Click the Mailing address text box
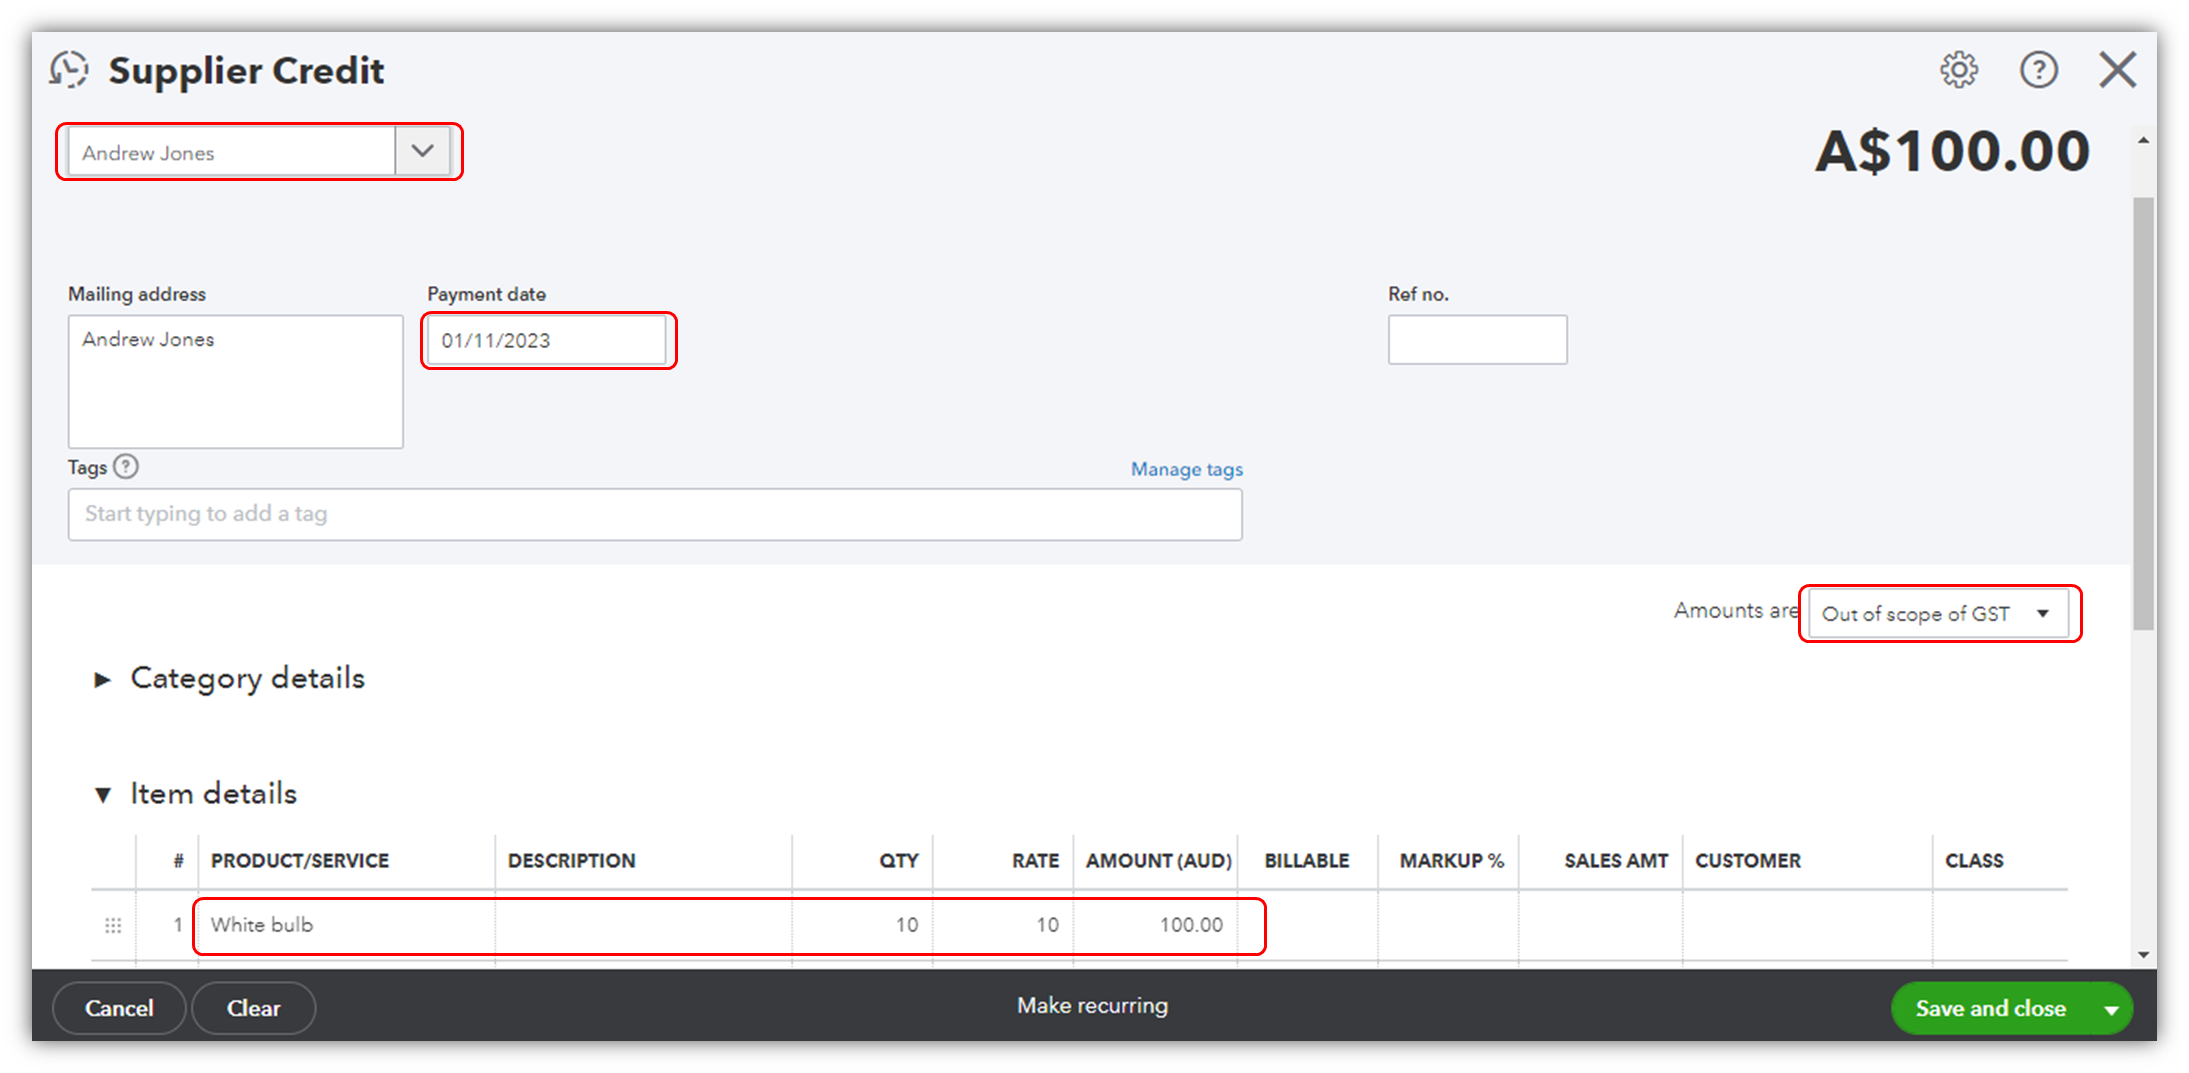 click(x=236, y=382)
